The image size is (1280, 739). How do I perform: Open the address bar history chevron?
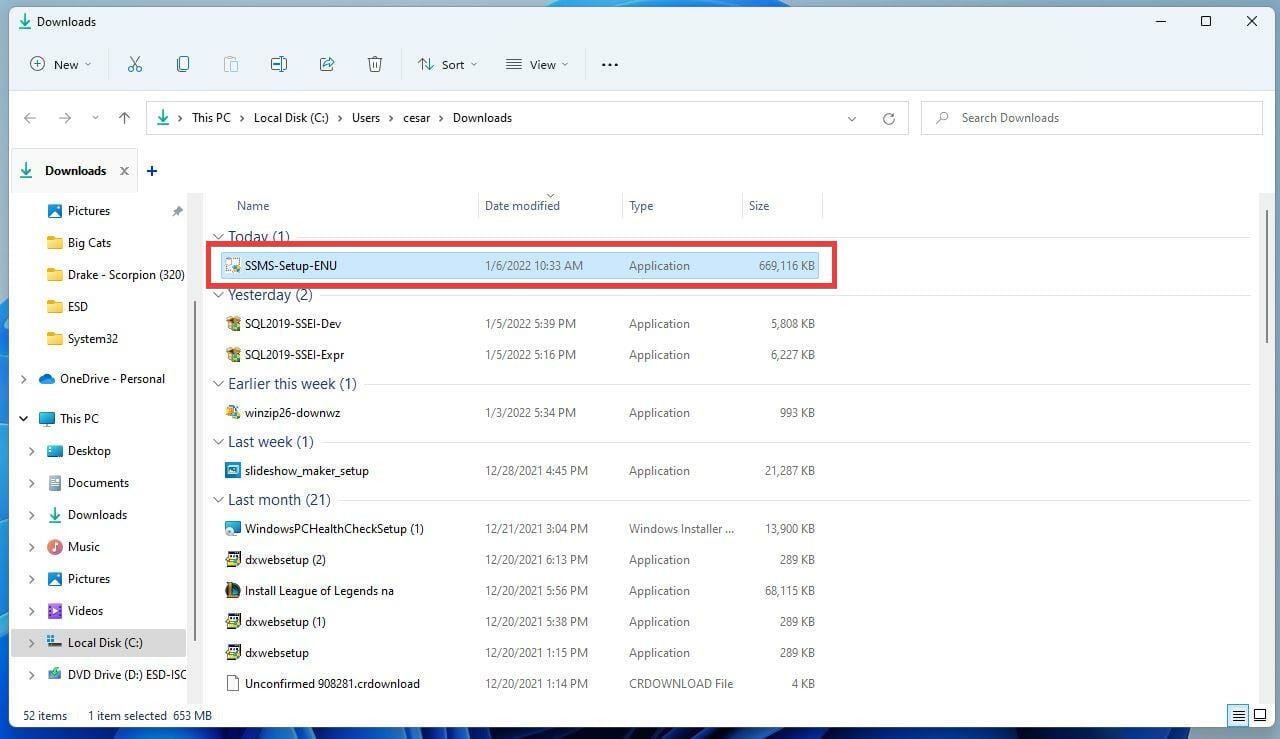852,117
